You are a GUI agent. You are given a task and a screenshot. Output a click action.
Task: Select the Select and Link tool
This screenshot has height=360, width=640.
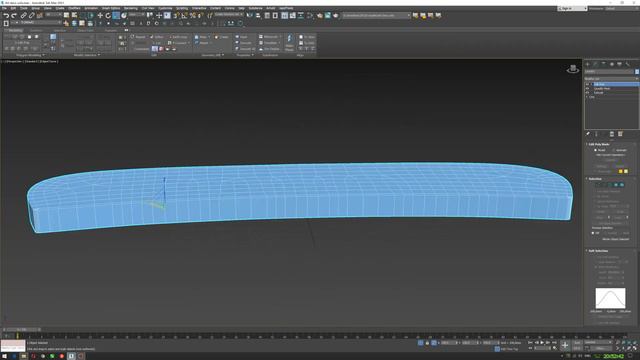(24, 16)
